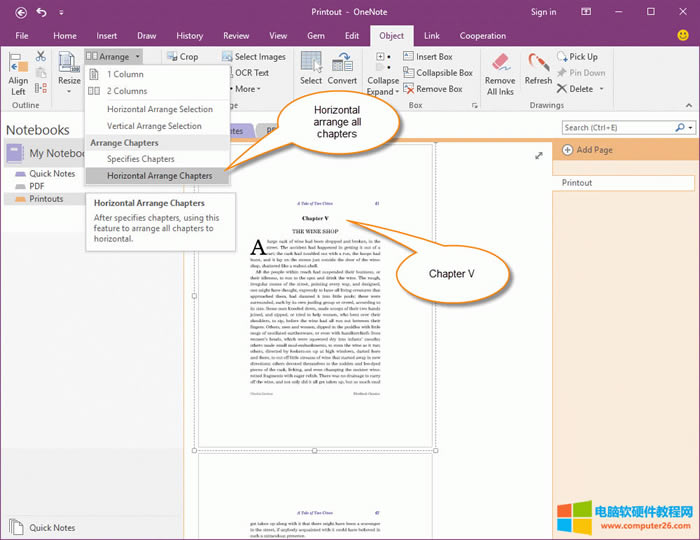Switch to the Gem ribbon tab
Screen dimensions: 700x540
pyautogui.click(x=317, y=36)
